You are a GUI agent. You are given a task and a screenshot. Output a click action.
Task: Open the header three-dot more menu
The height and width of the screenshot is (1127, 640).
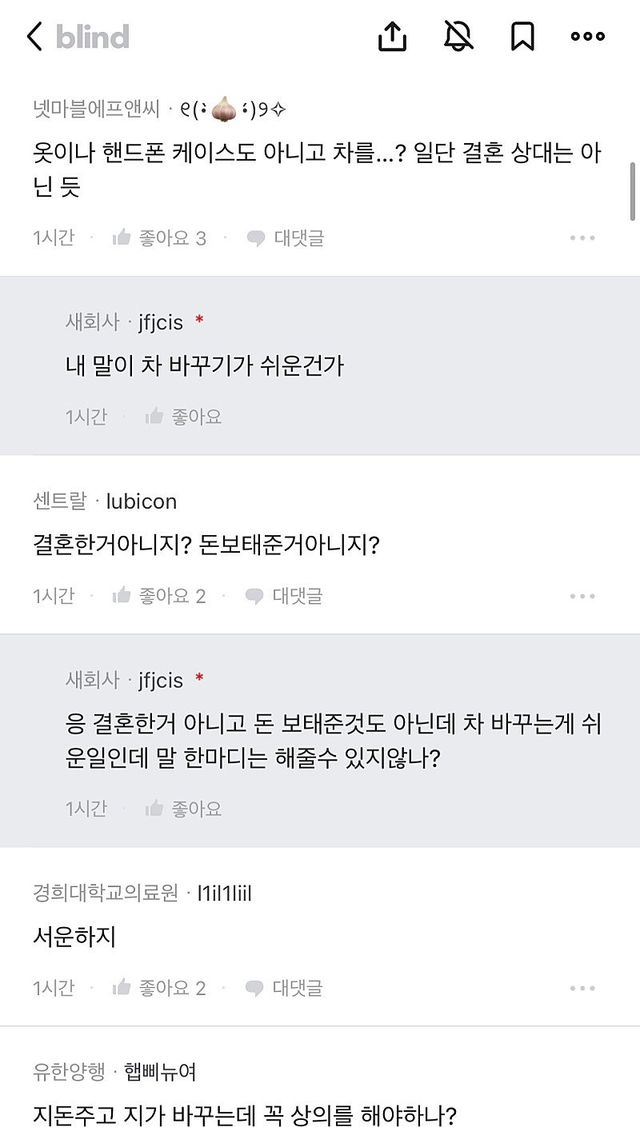[587, 37]
